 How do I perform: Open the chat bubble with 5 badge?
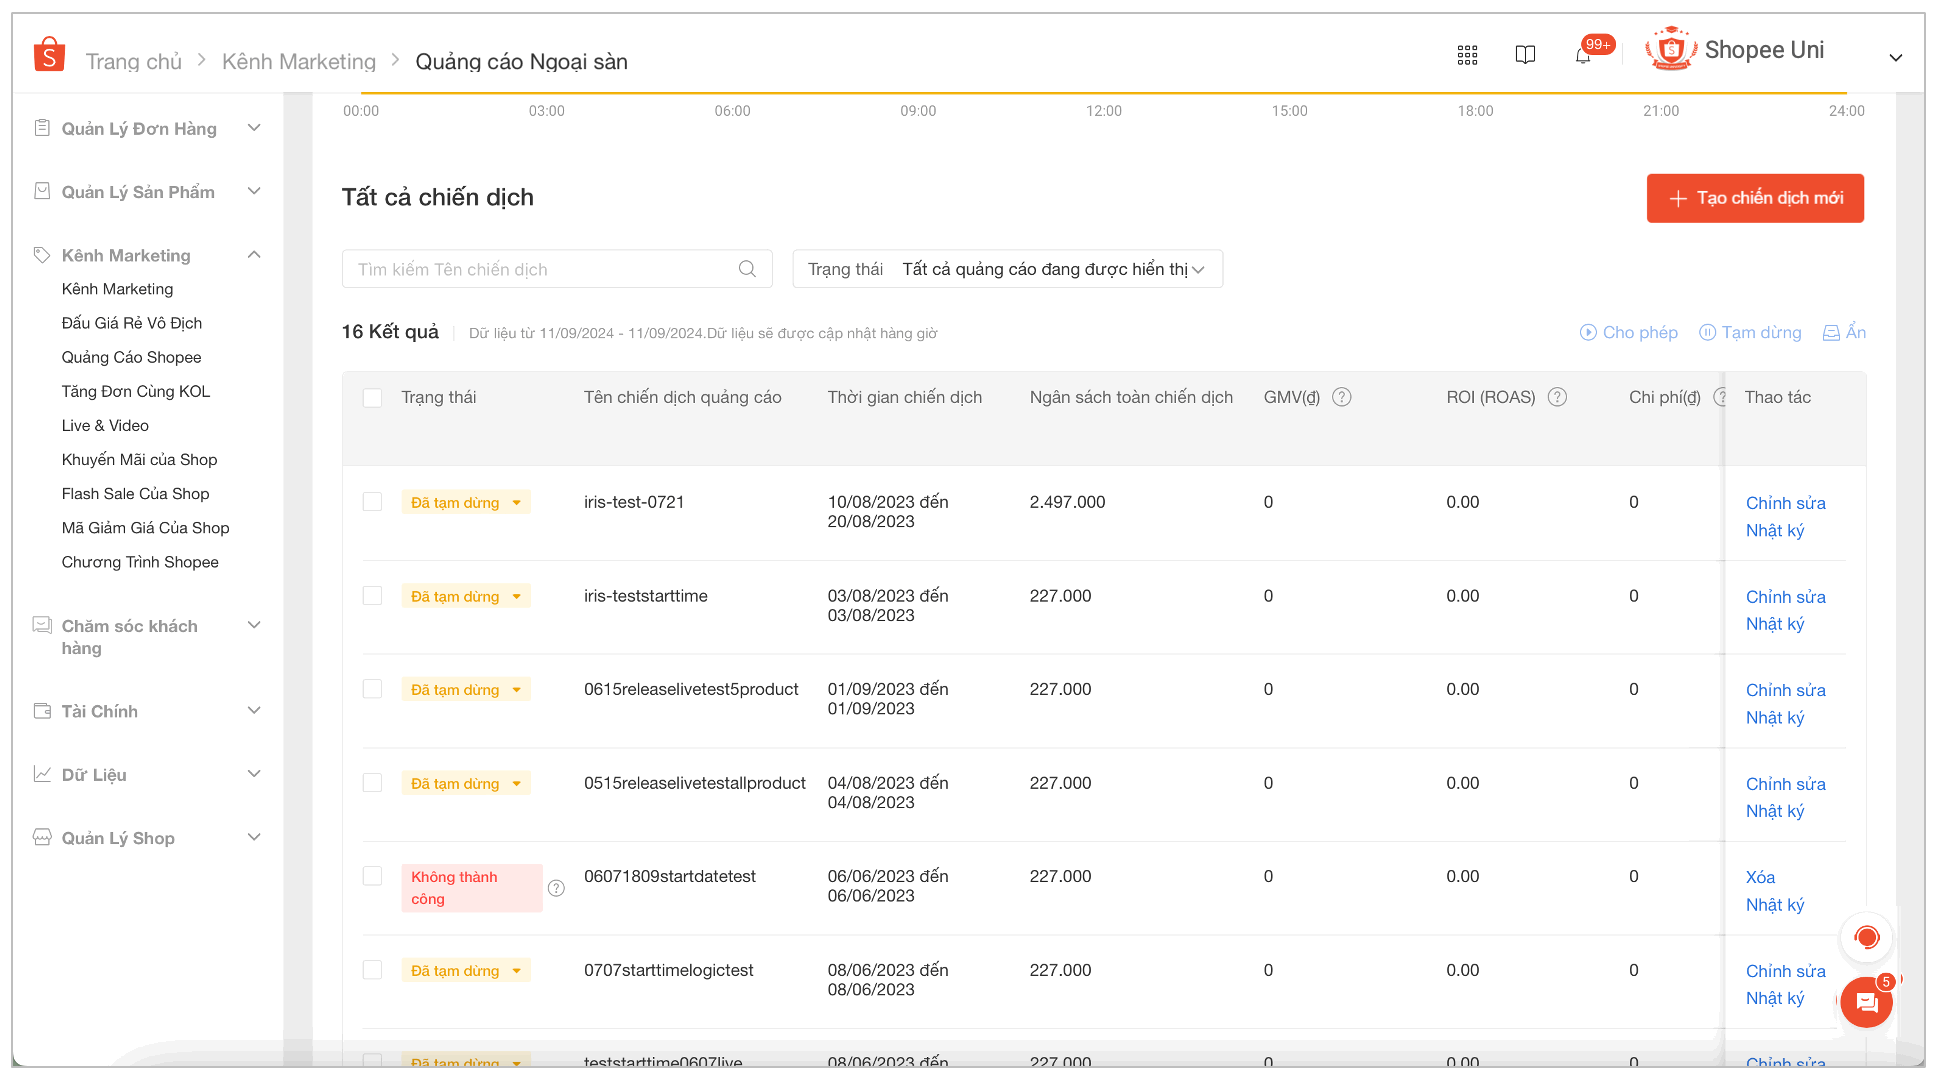[1866, 1002]
